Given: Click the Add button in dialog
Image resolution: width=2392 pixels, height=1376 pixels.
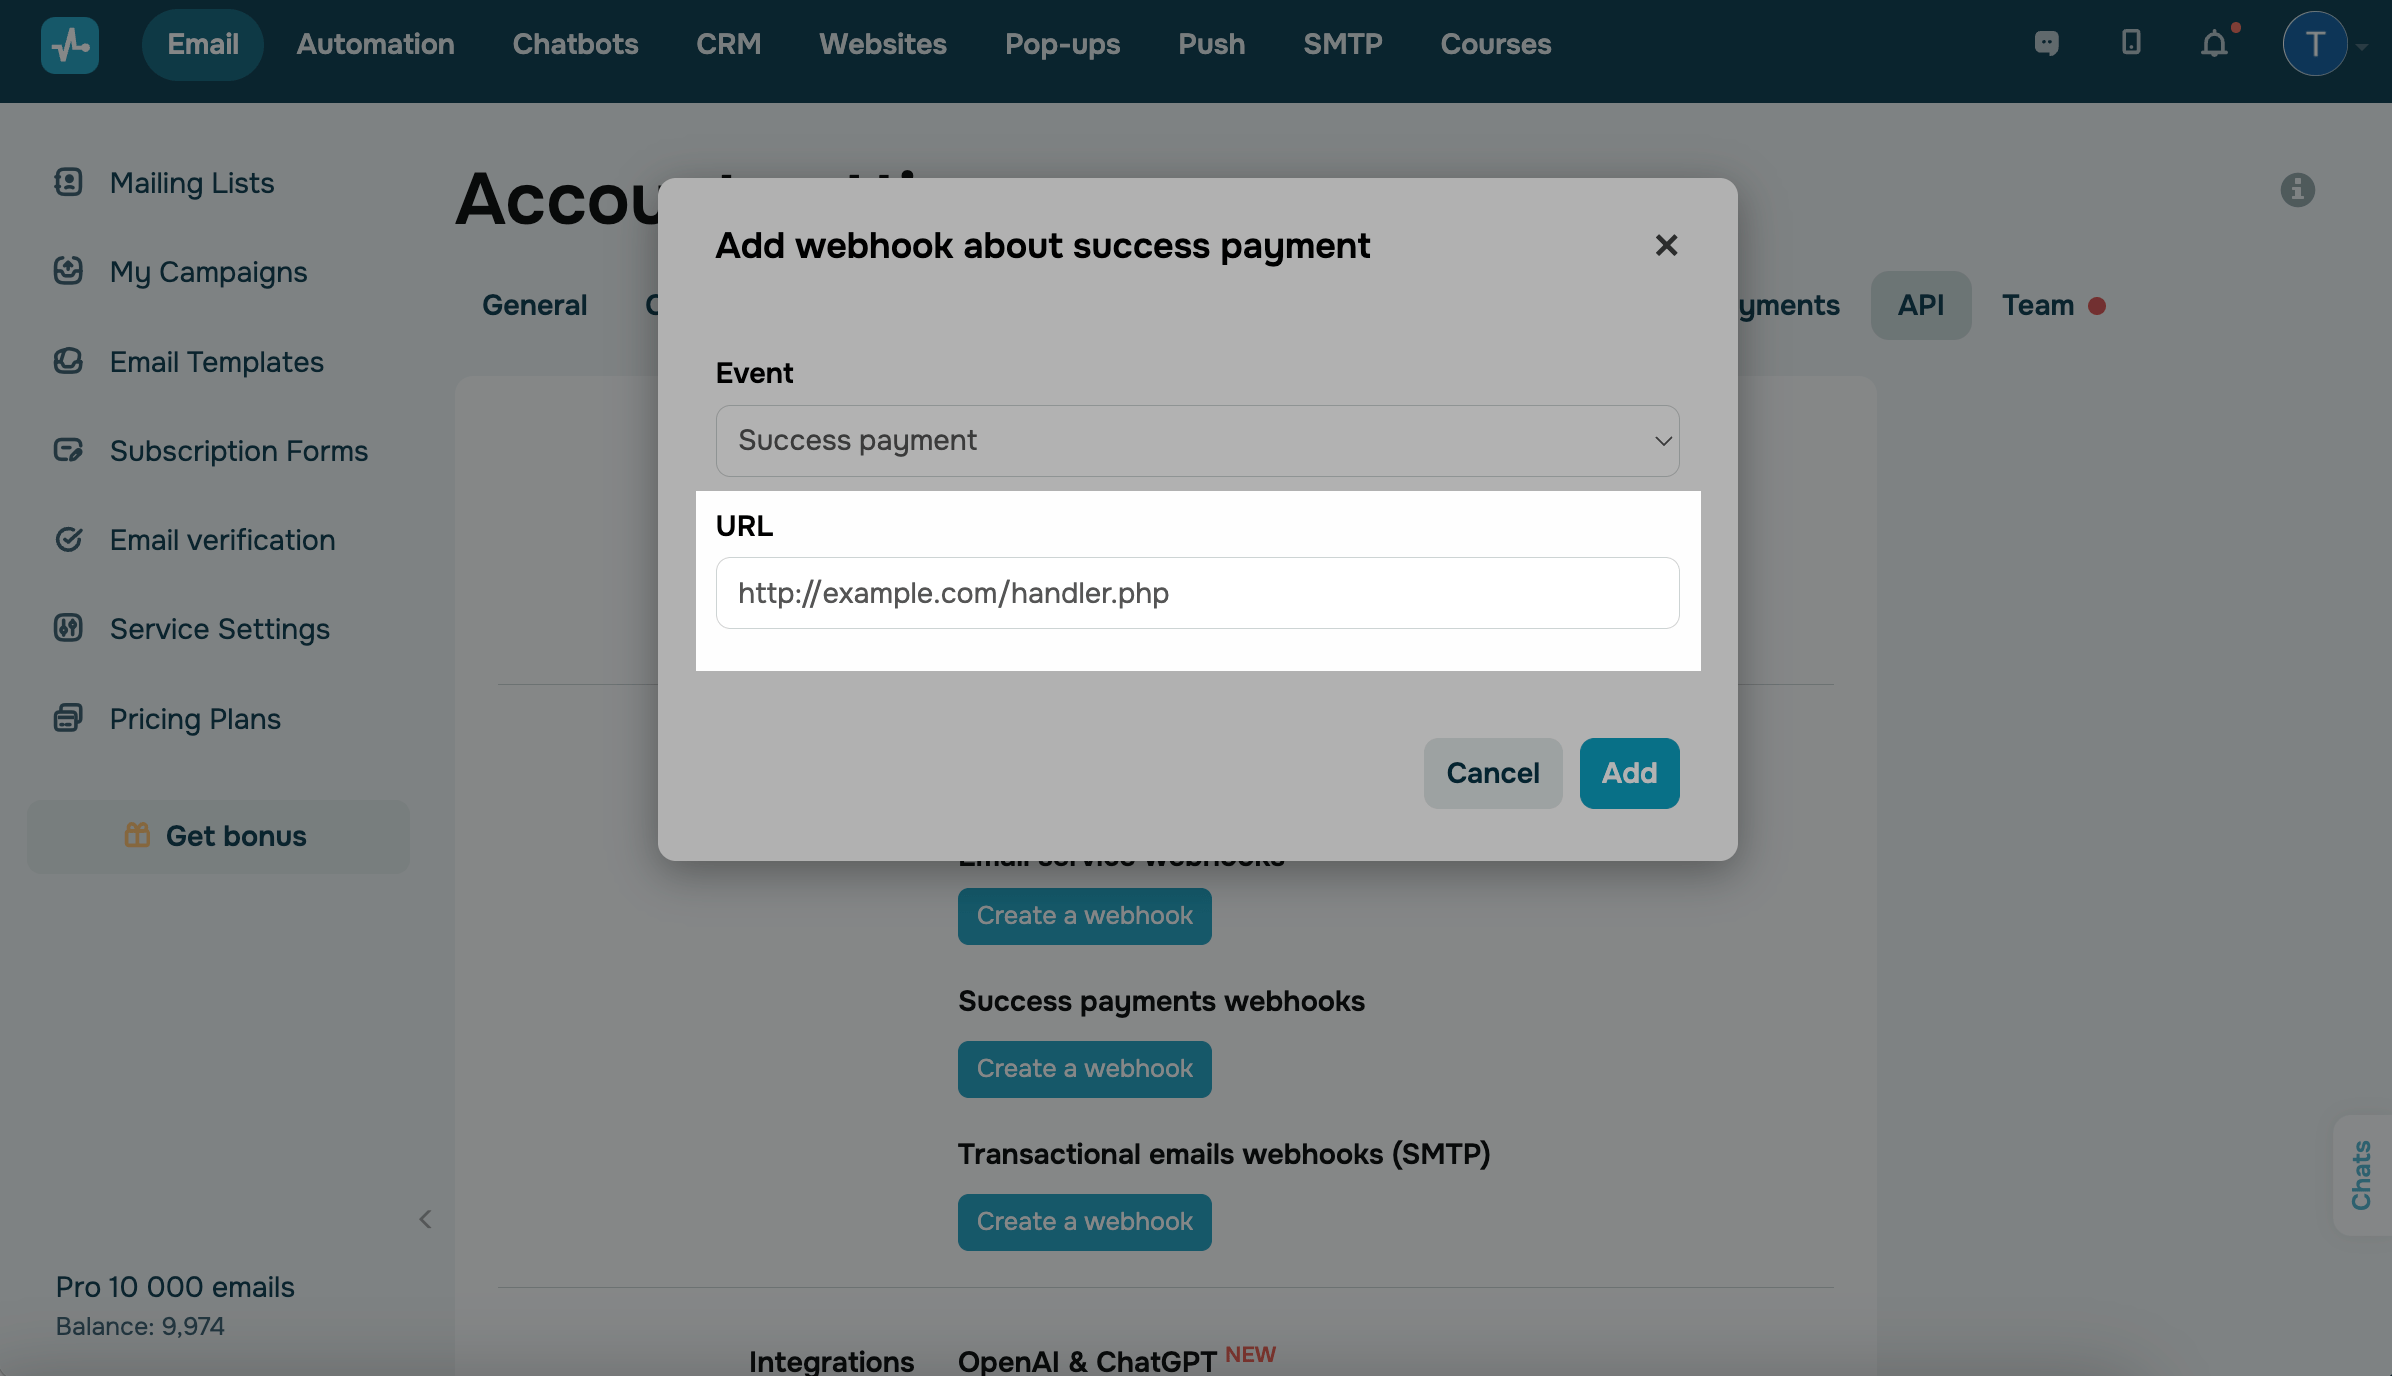Looking at the screenshot, I should coord(1629,773).
